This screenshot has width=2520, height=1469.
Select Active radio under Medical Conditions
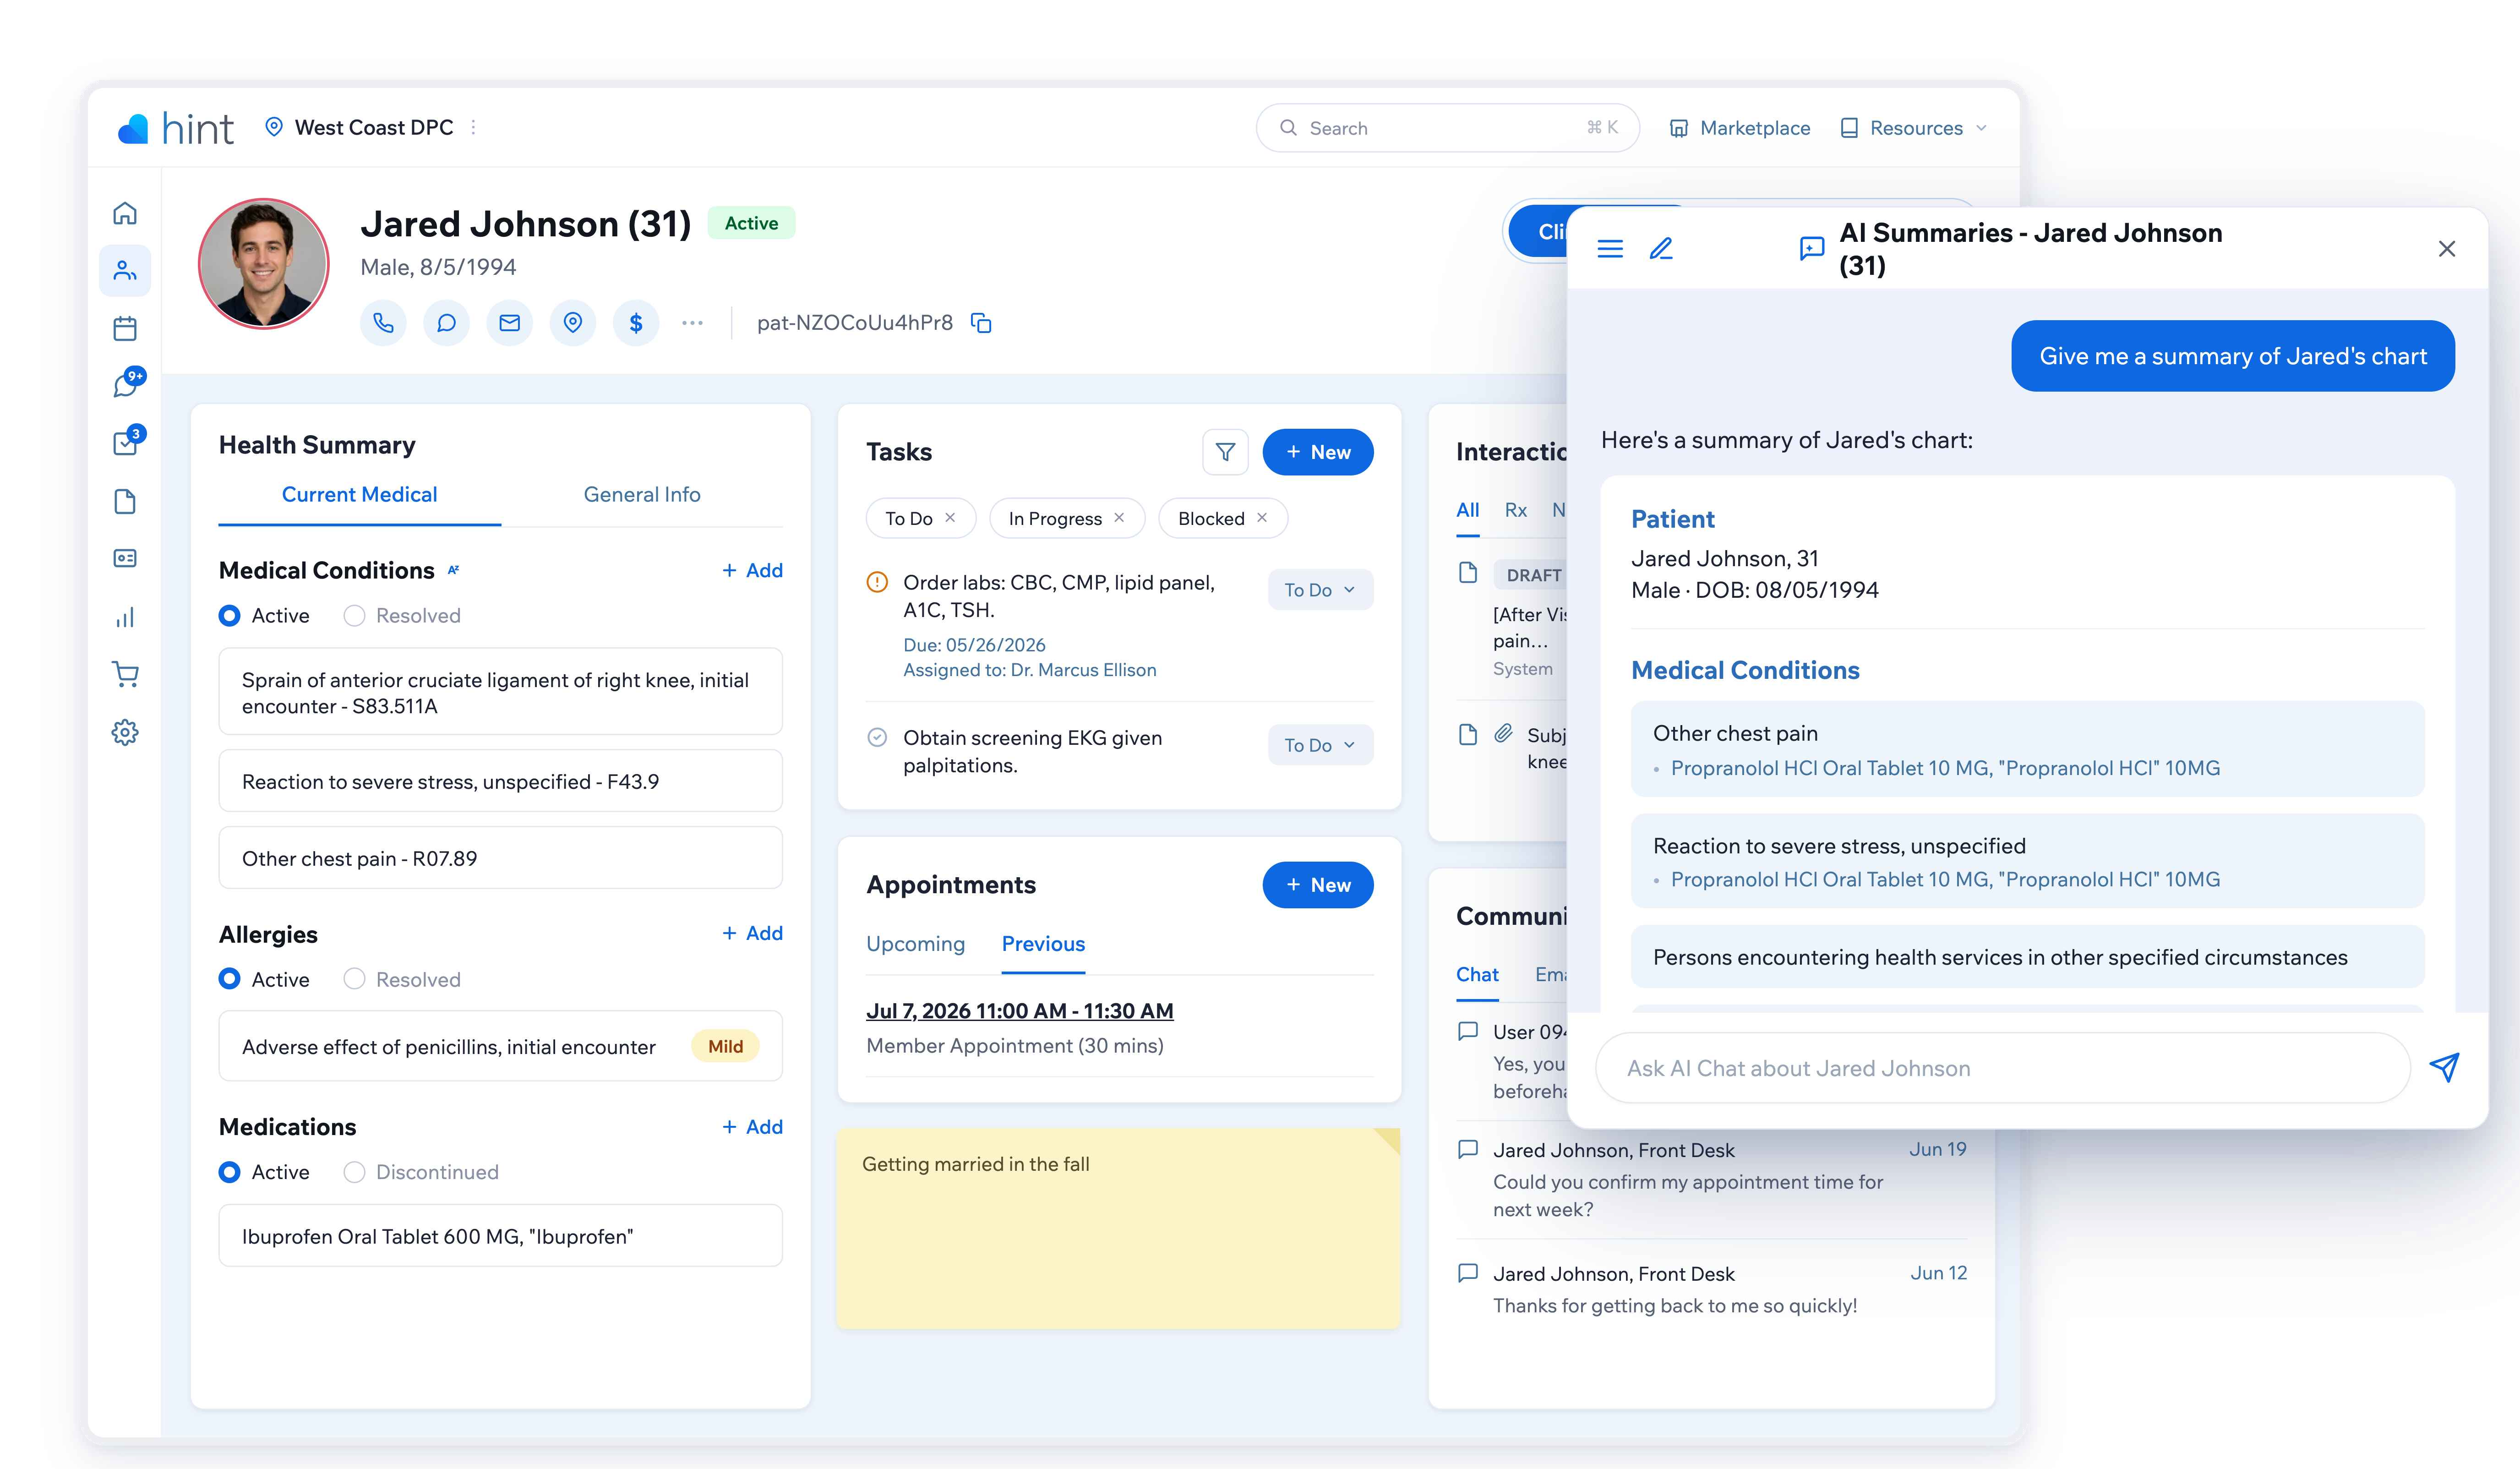230,616
